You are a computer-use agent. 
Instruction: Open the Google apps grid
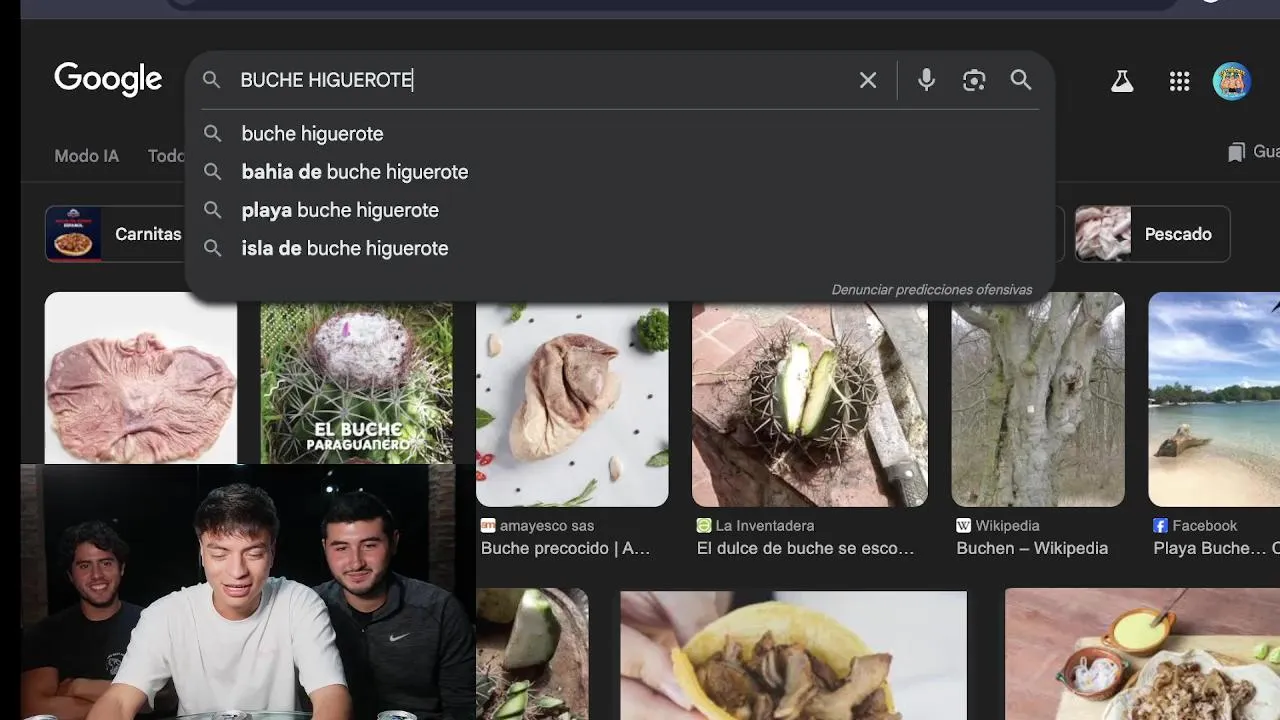[x=1179, y=81]
